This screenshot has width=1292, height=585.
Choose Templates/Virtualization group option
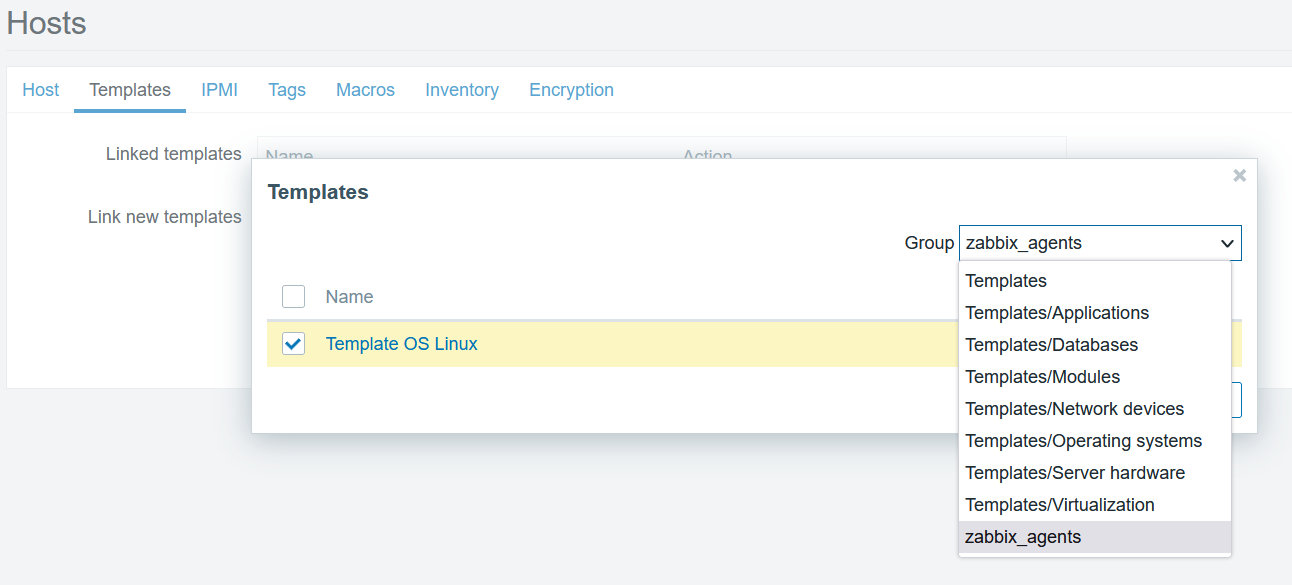coord(1060,504)
